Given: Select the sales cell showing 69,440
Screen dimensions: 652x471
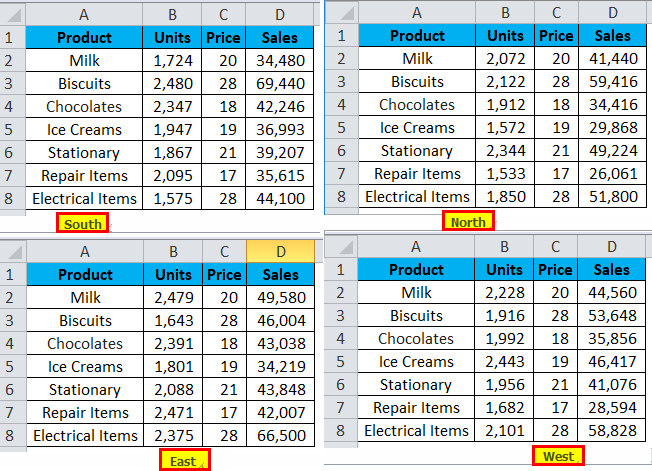Looking at the screenshot, I should pos(280,83).
